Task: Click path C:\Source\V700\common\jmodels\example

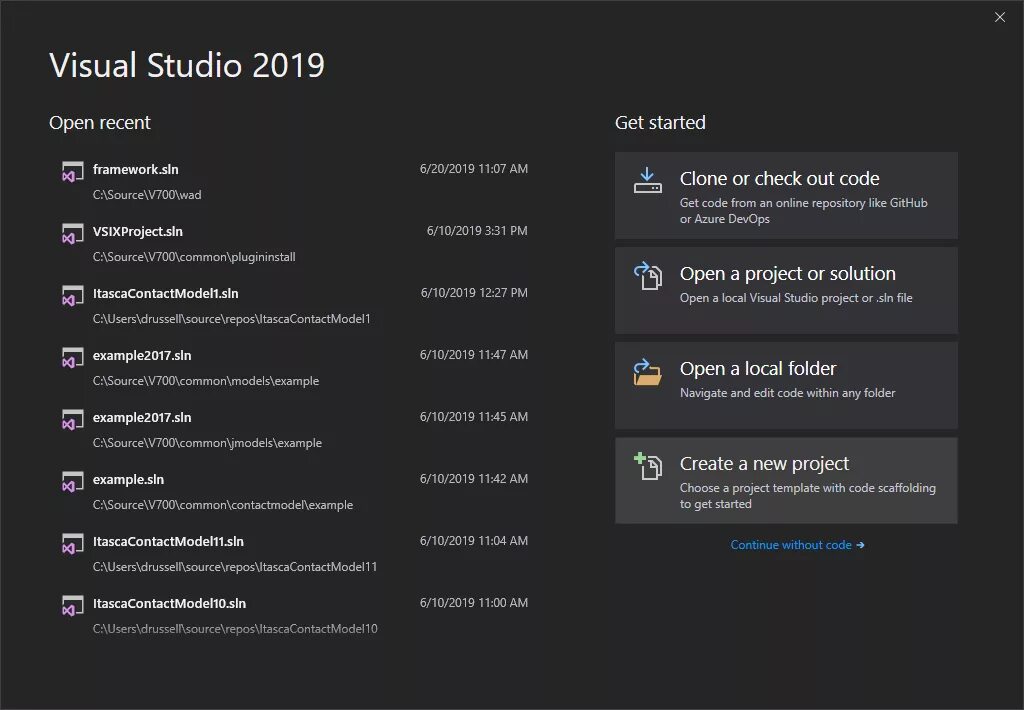Action: tap(207, 443)
